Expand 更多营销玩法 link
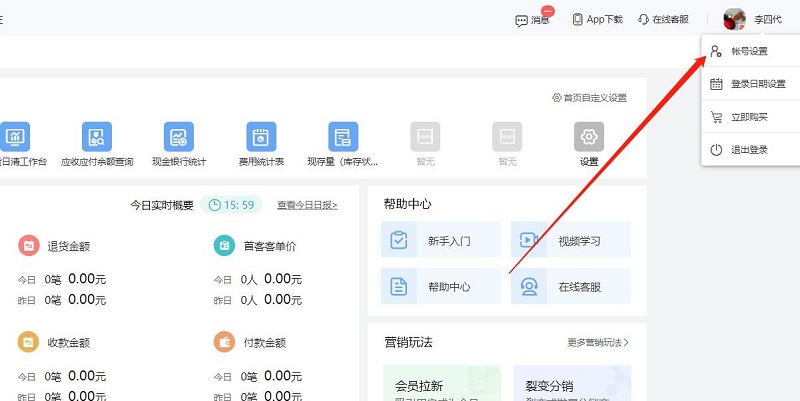 (x=598, y=342)
